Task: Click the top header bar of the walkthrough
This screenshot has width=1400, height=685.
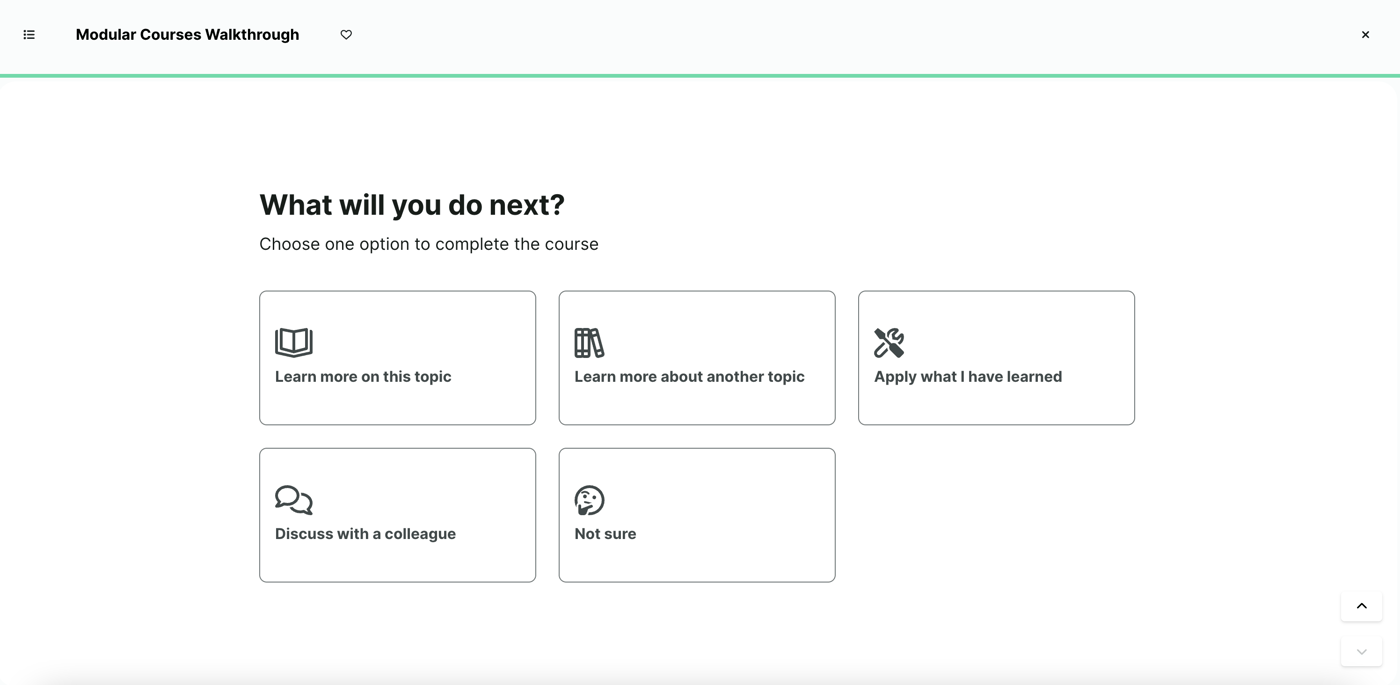Action: pos(700,34)
